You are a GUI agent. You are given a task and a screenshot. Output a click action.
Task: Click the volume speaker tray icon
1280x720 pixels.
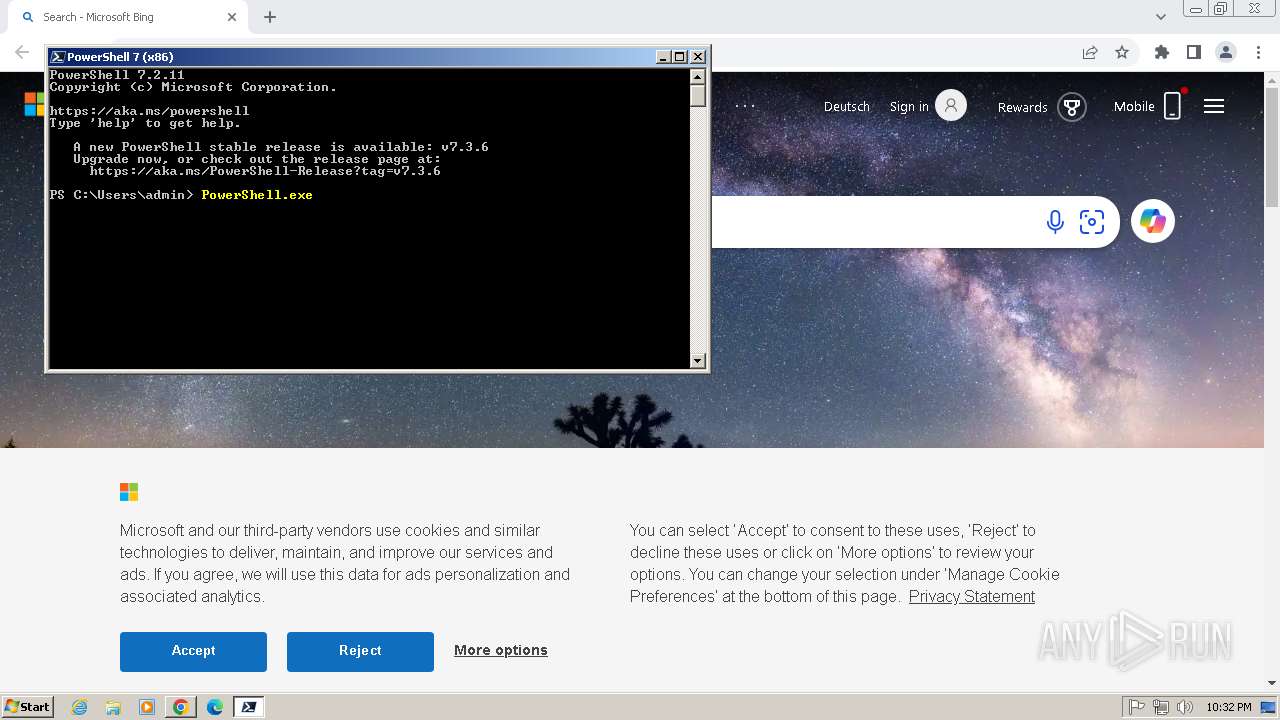point(1184,707)
